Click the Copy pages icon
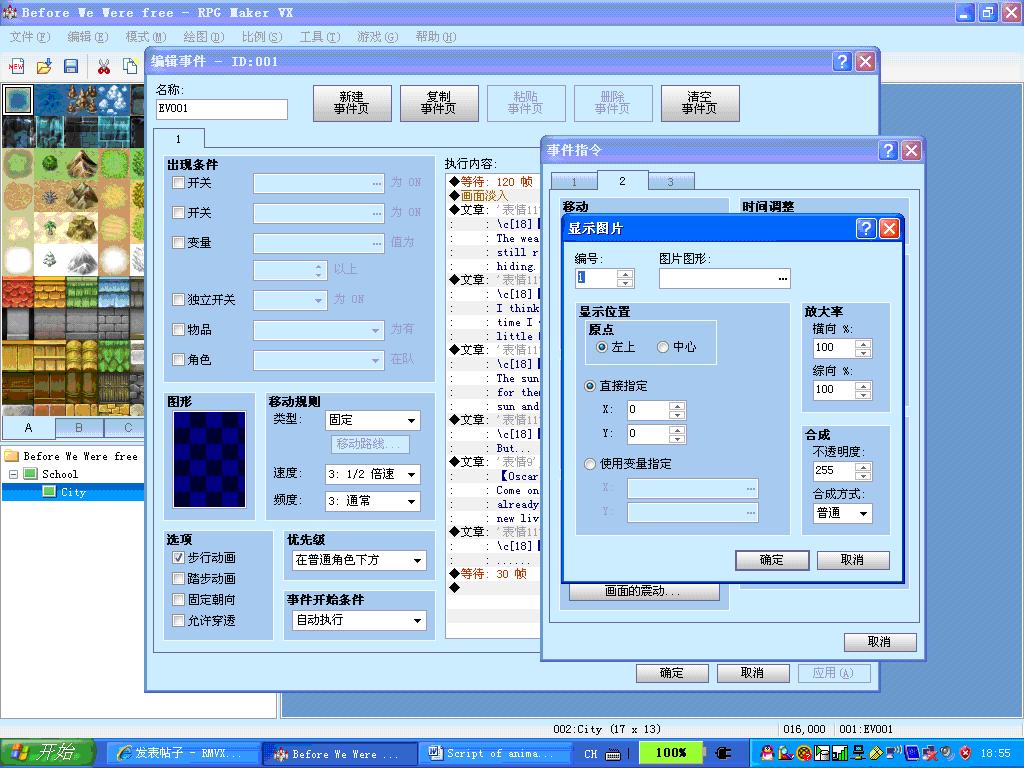The height and width of the screenshot is (768, 1024). (130, 66)
